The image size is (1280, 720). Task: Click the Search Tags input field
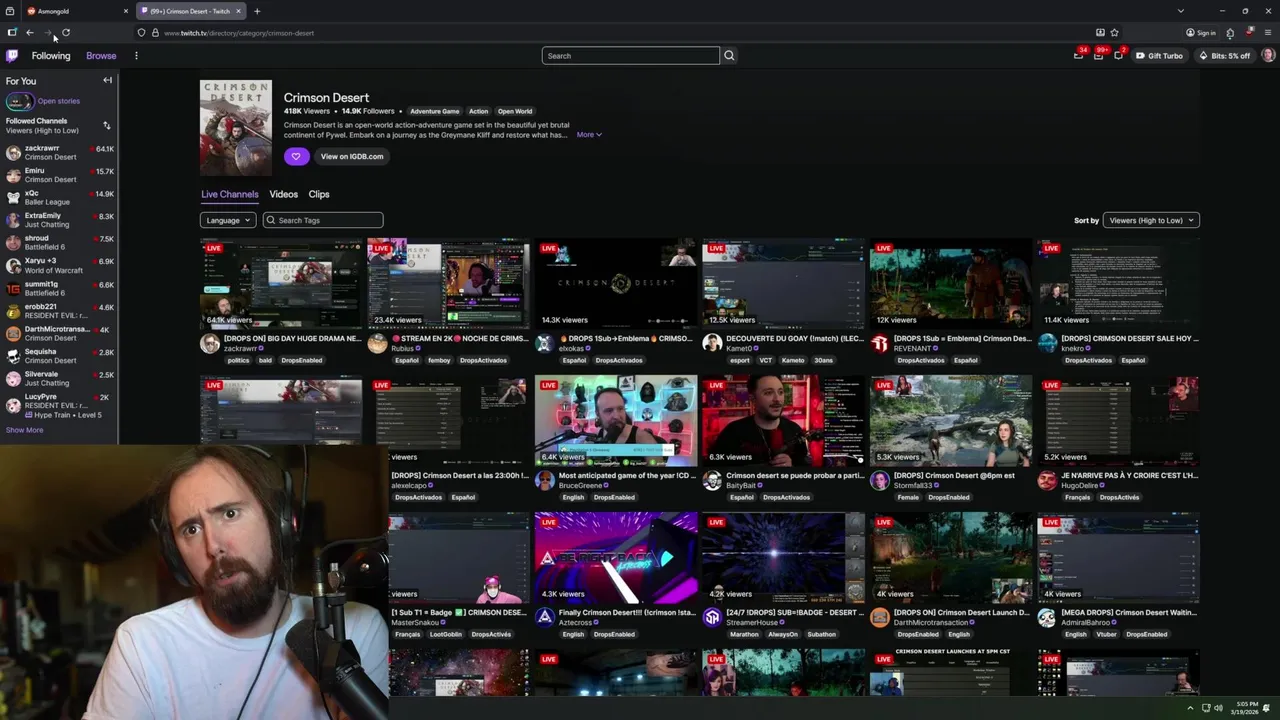click(x=323, y=220)
